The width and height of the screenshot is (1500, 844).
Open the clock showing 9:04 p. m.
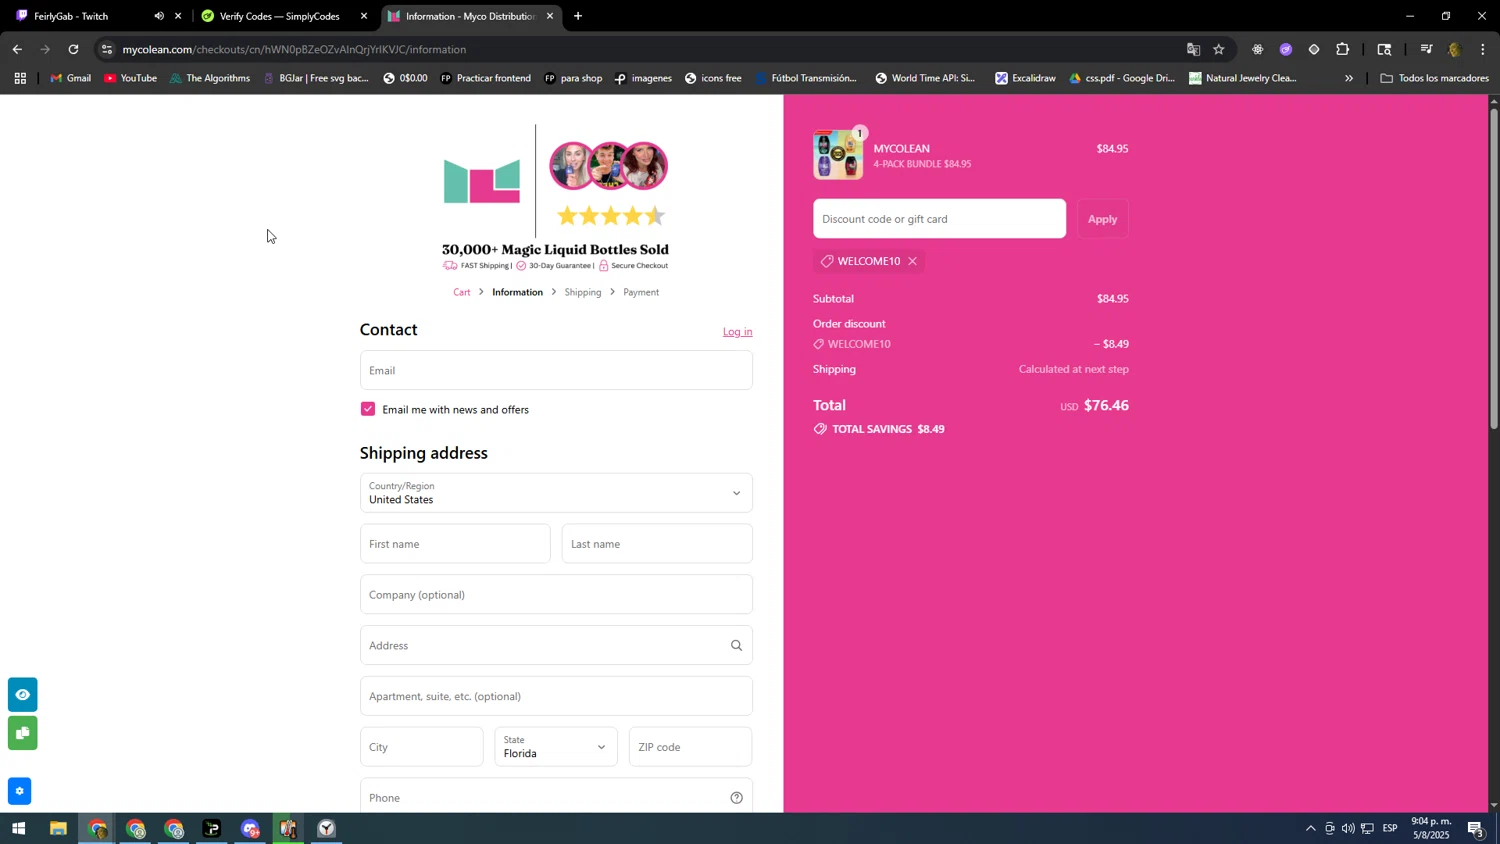coord(1431,828)
